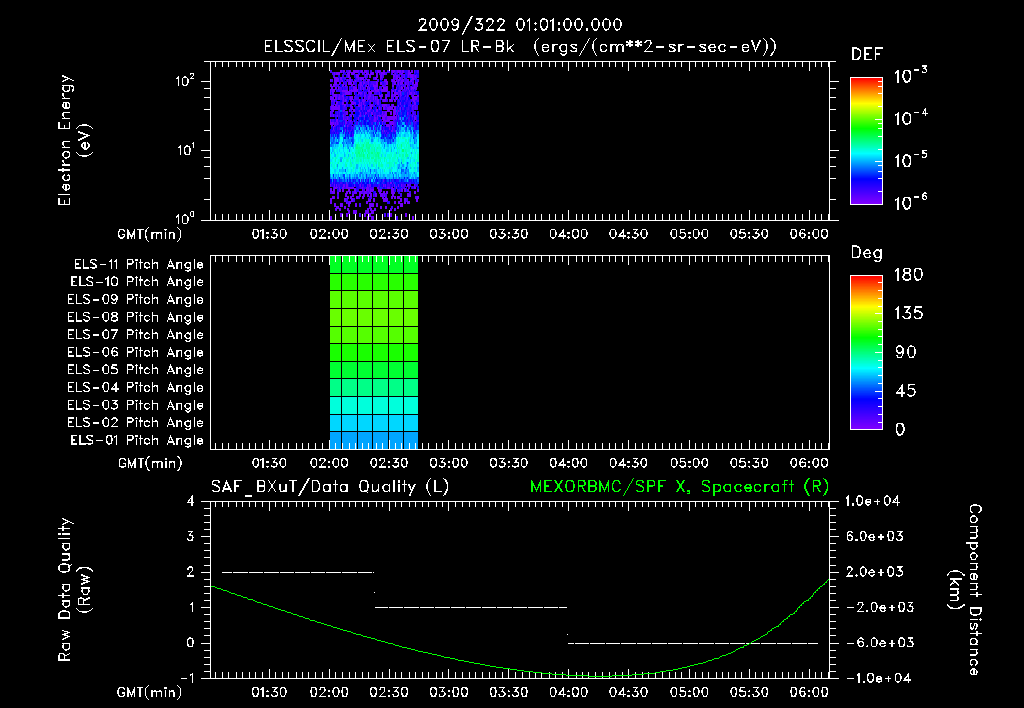Click the green 'MEXORBMC/SPF X, Spacecraft (R)' title
Screen dimensions: 1024x708
click(x=679, y=487)
